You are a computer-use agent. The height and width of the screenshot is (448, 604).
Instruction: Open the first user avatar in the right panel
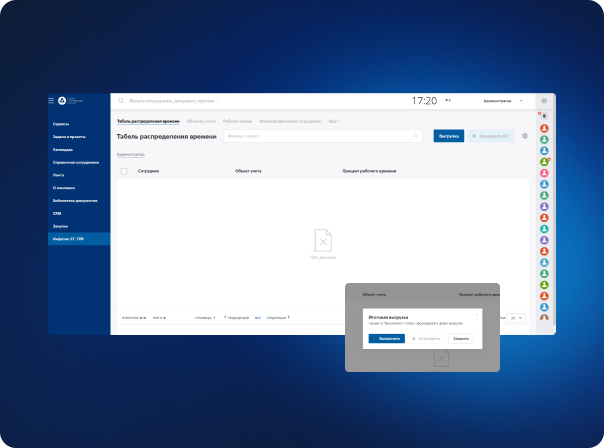click(544, 129)
